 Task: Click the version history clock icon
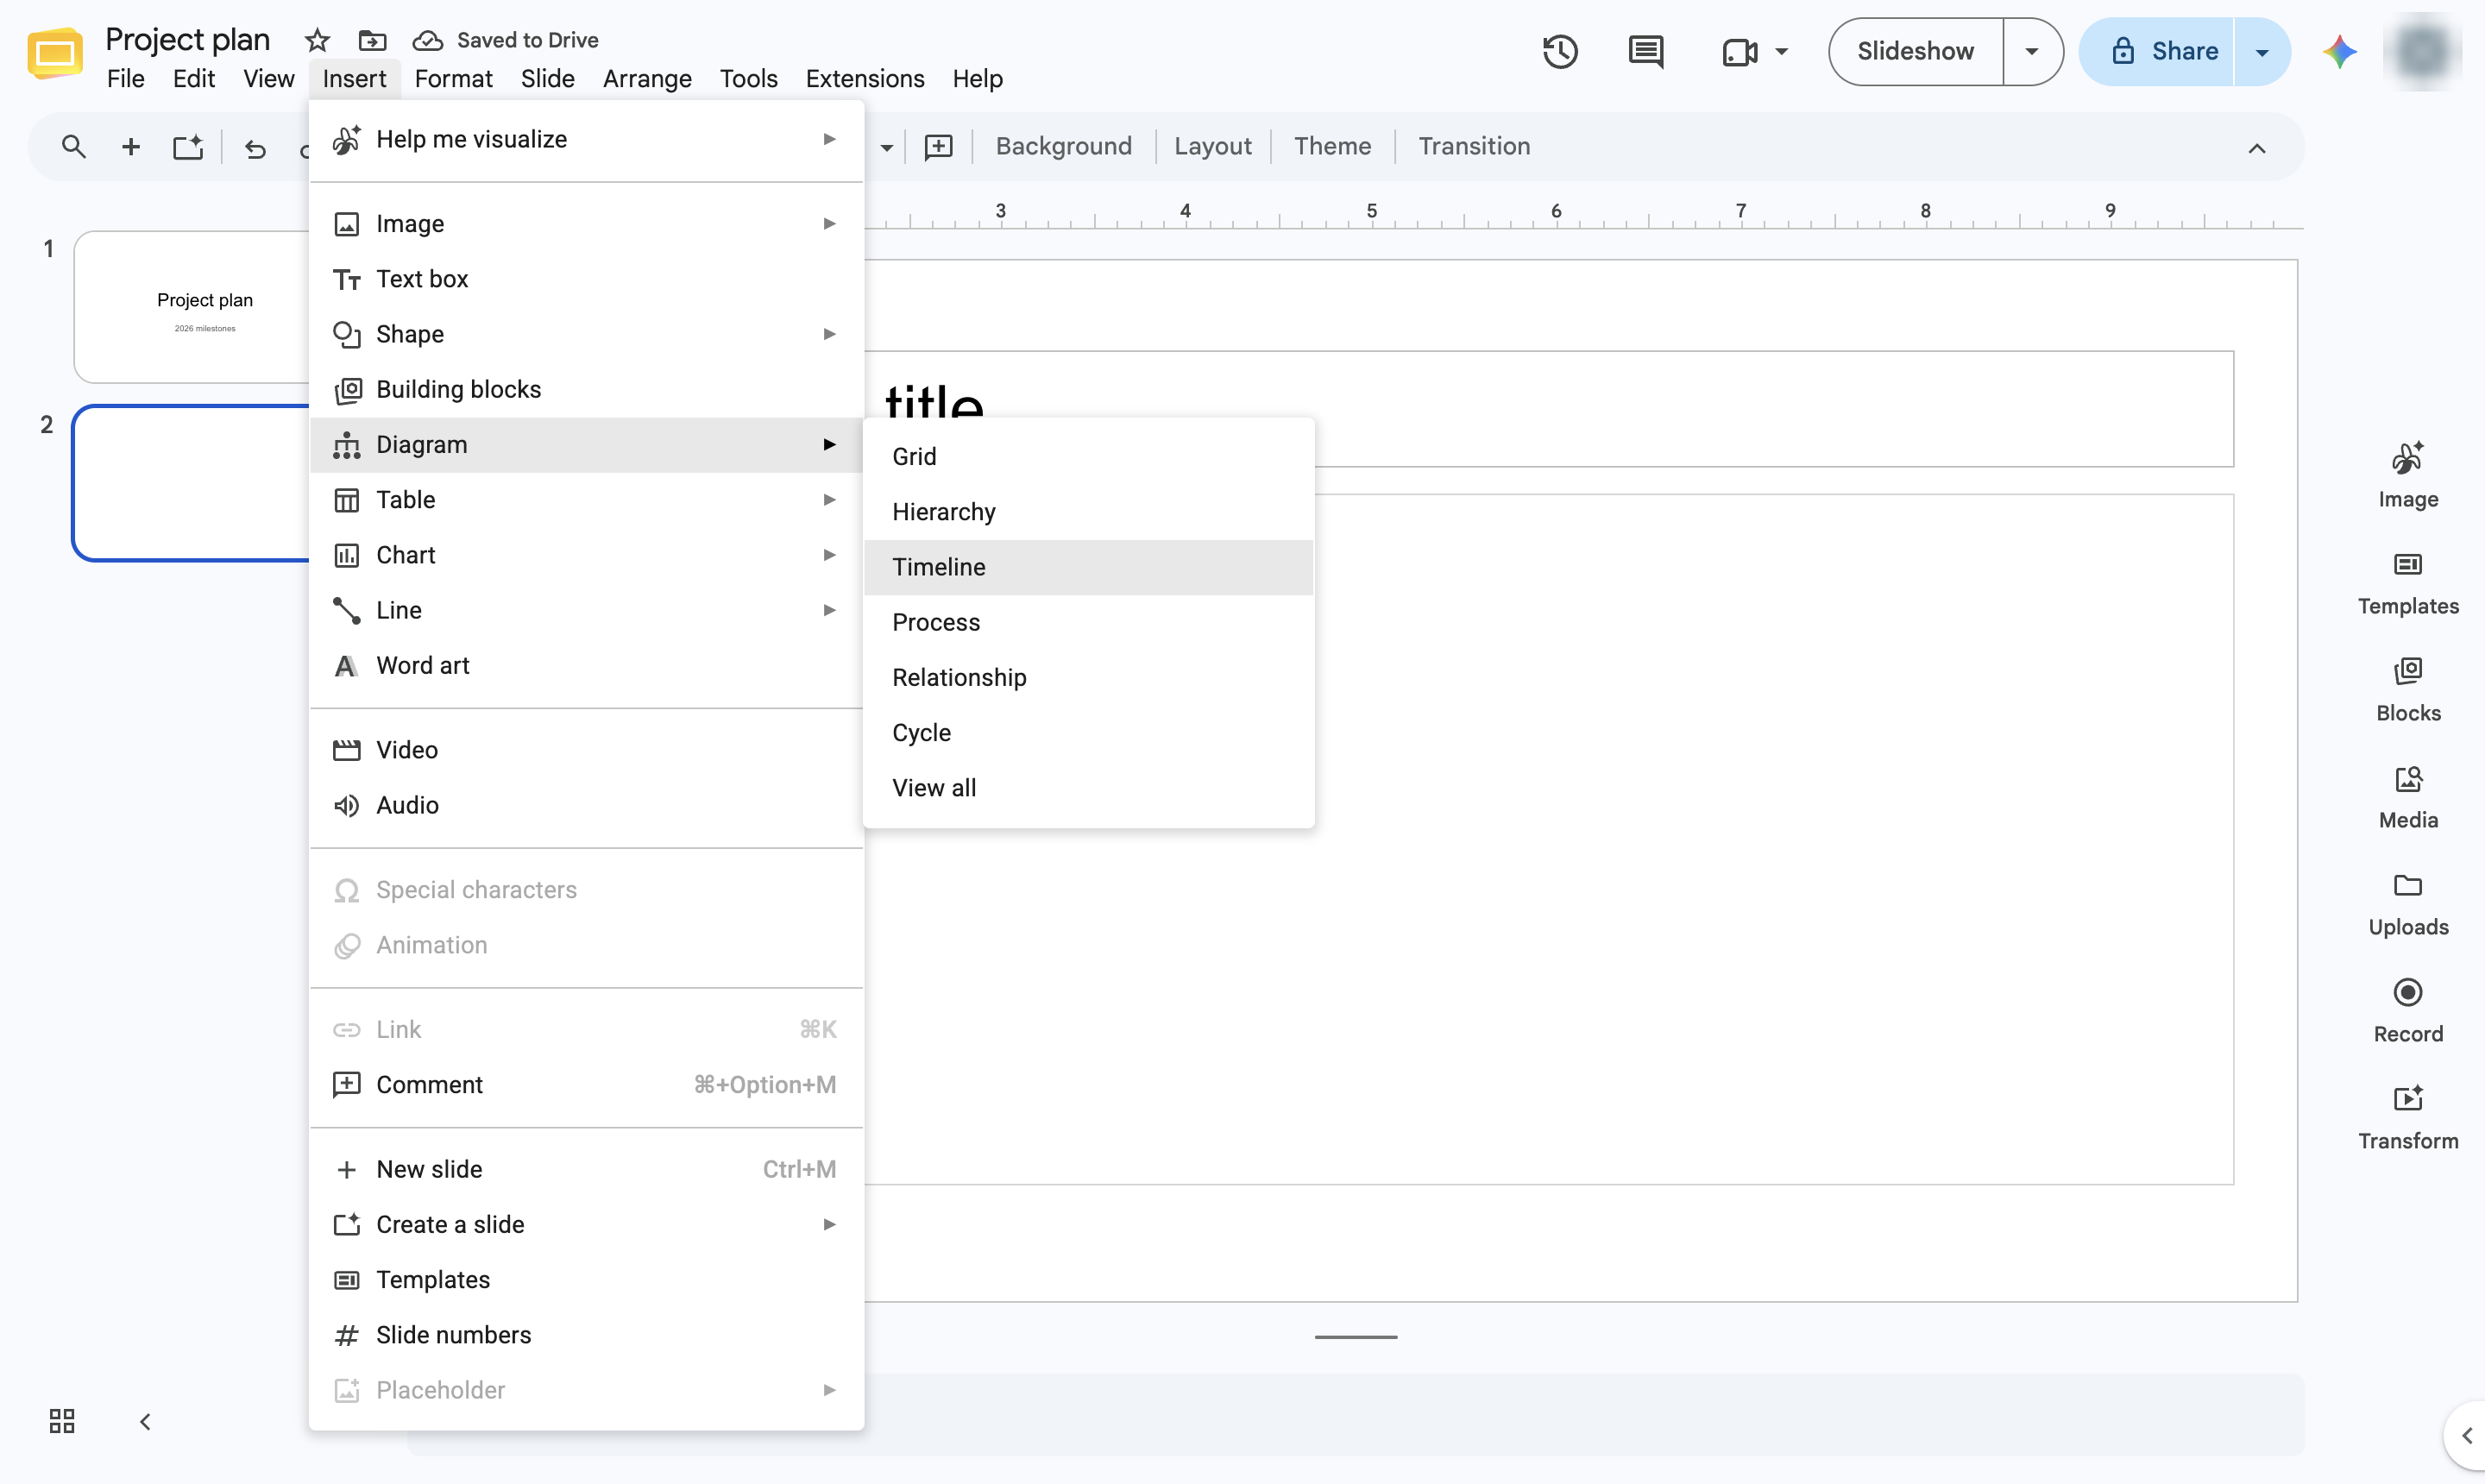[1560, 51]
